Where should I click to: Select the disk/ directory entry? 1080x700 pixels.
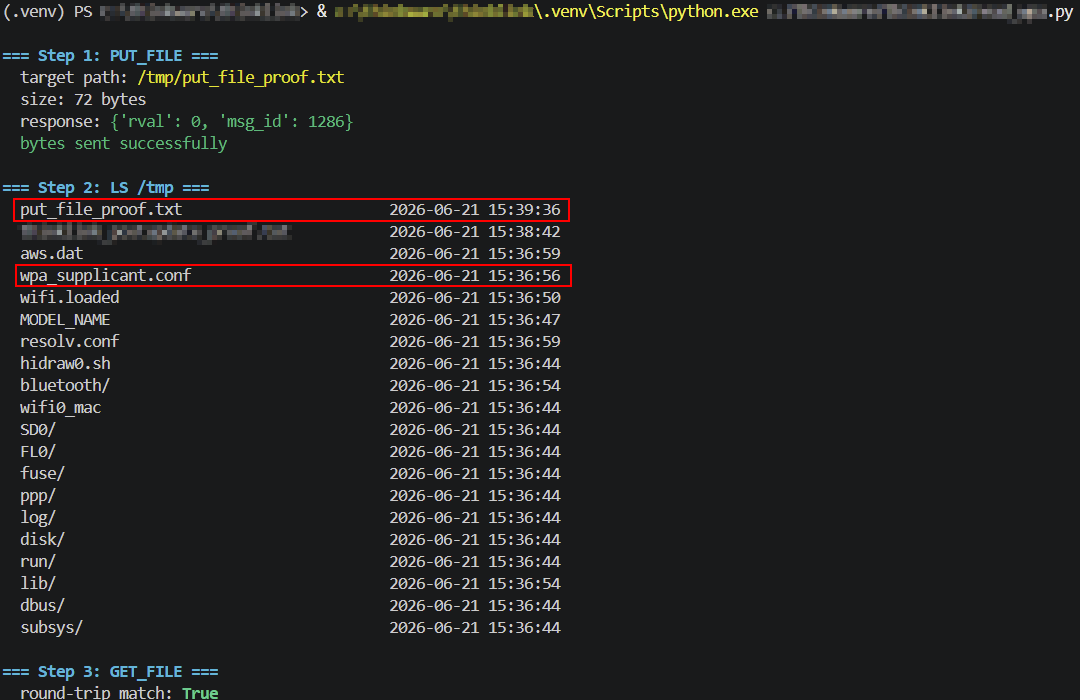[x=43, y=539]
